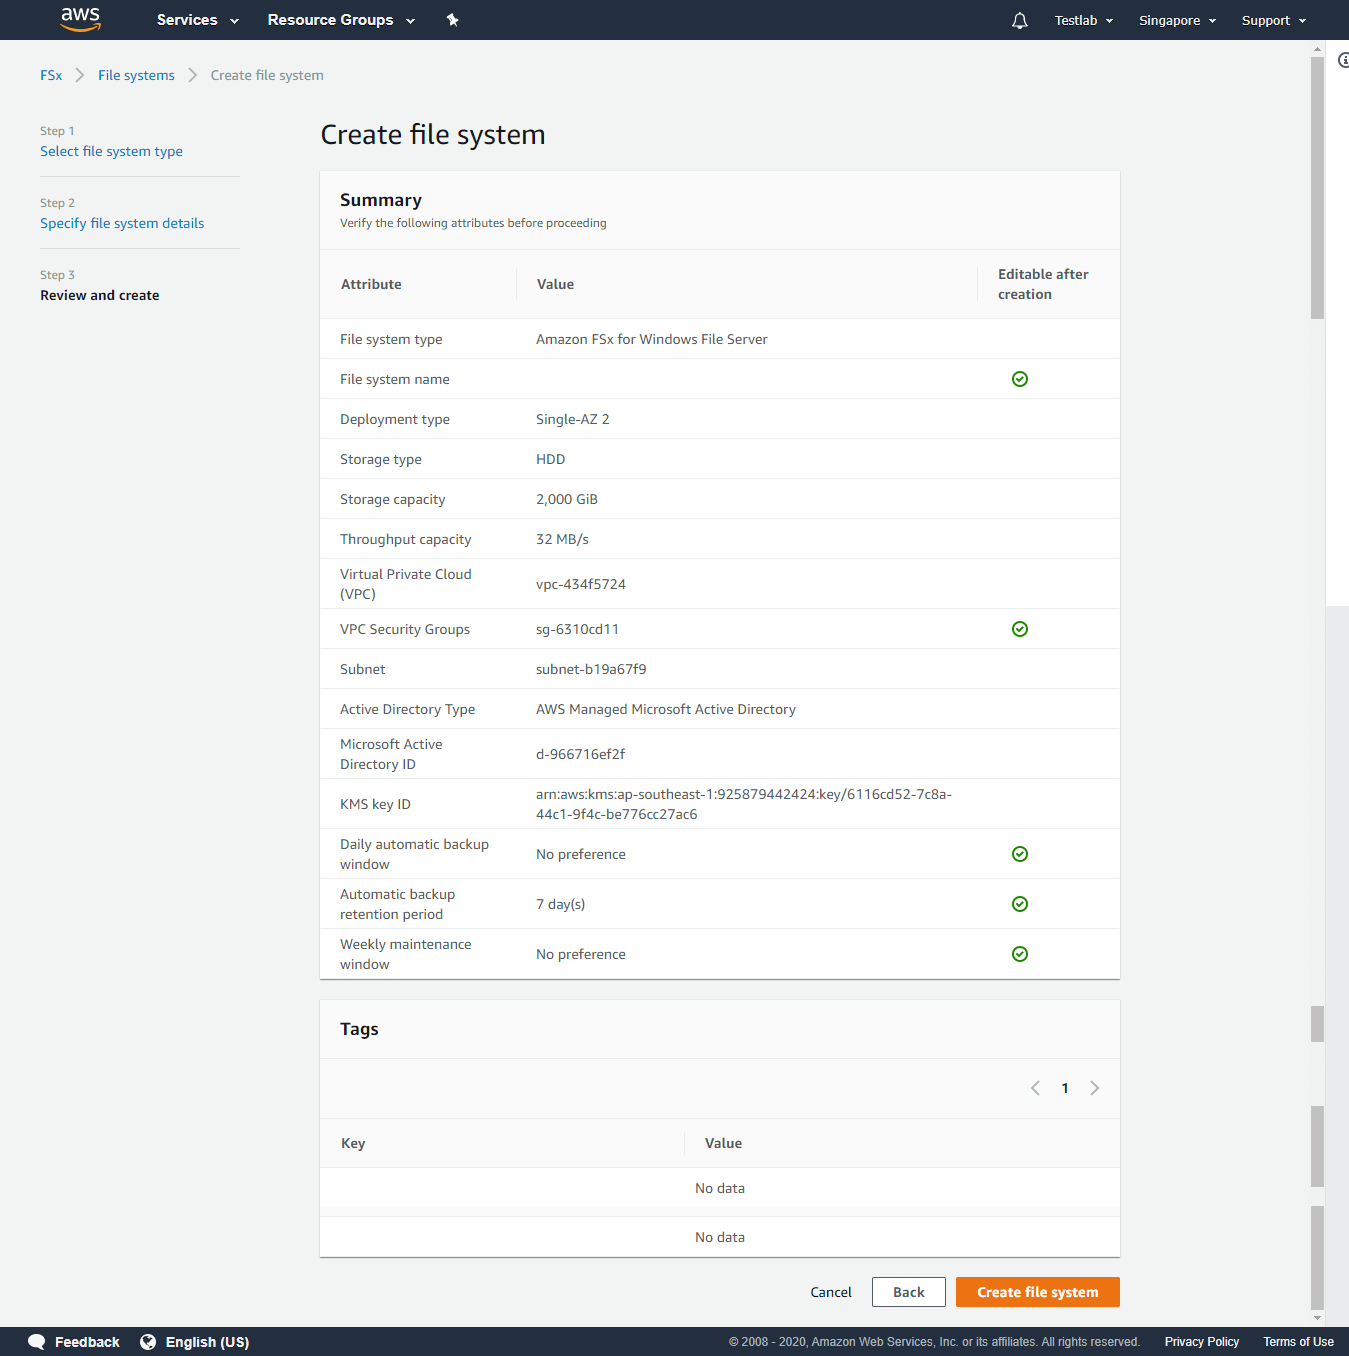Viewport: 1349px width, 1356px height.
Task: Select tags page number 1
Action: point(1065,1088)
